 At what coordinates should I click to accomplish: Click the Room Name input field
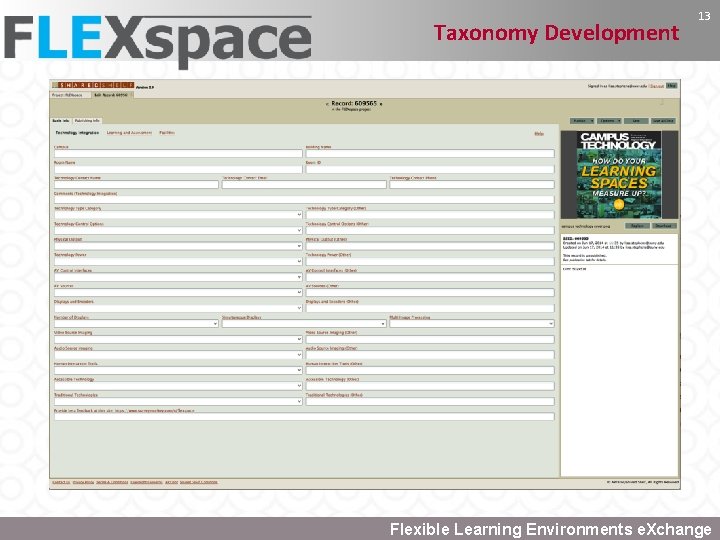click(x=178, y=169)
